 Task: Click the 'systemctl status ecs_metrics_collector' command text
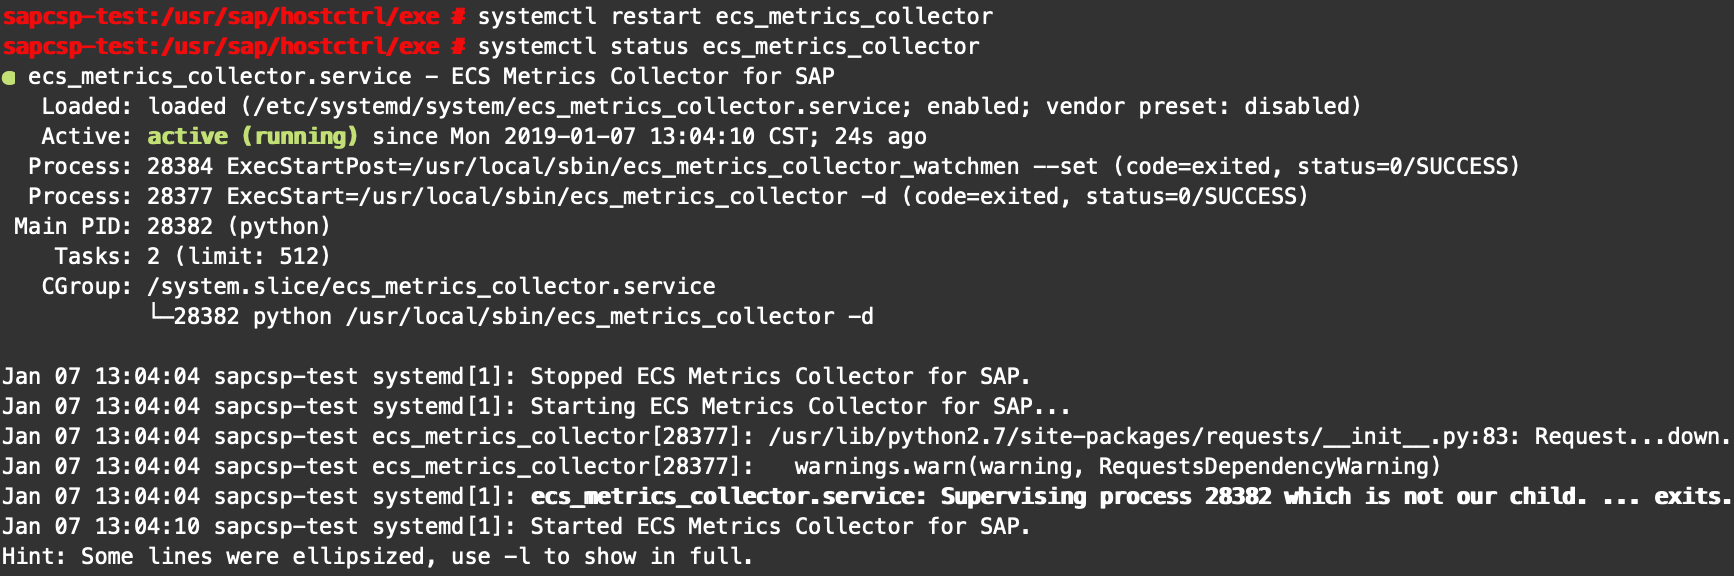tap(729, 46)
